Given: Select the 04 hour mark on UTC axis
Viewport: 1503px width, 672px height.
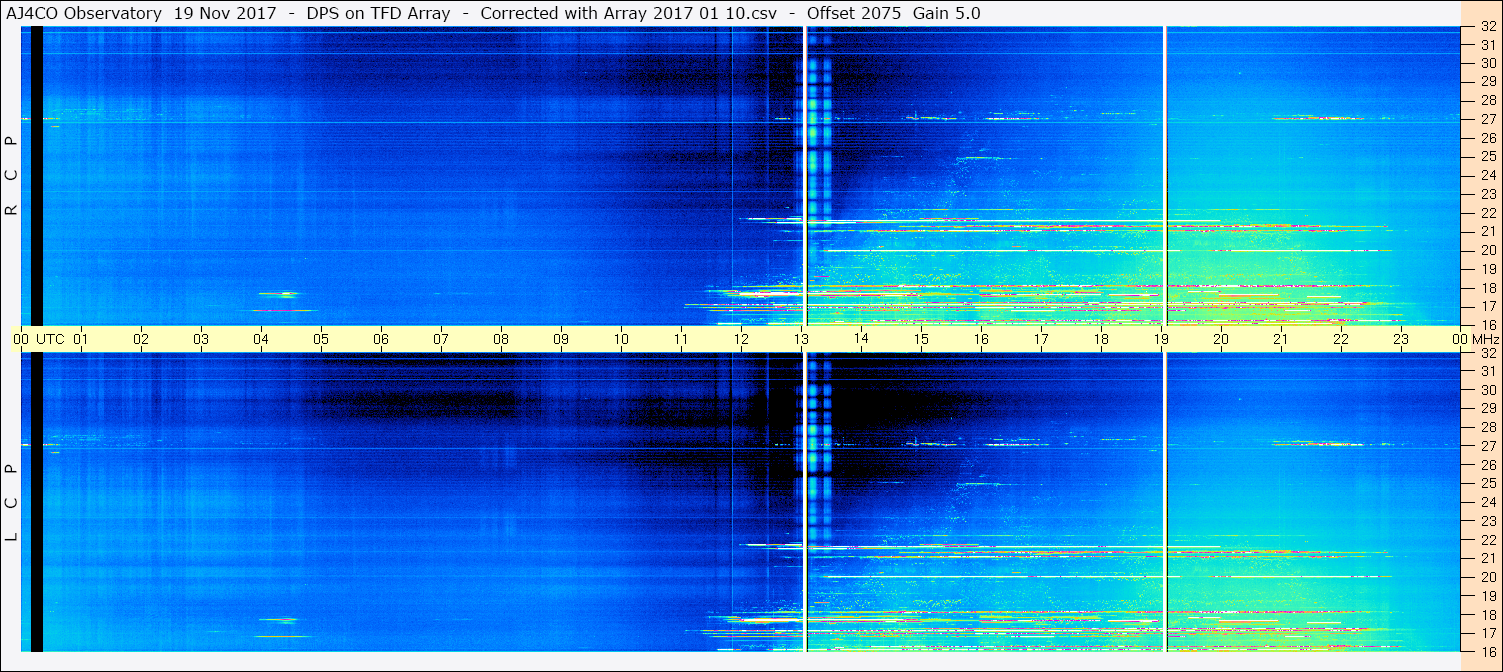Looking at the screenshot, I should (x=261, y=339).
